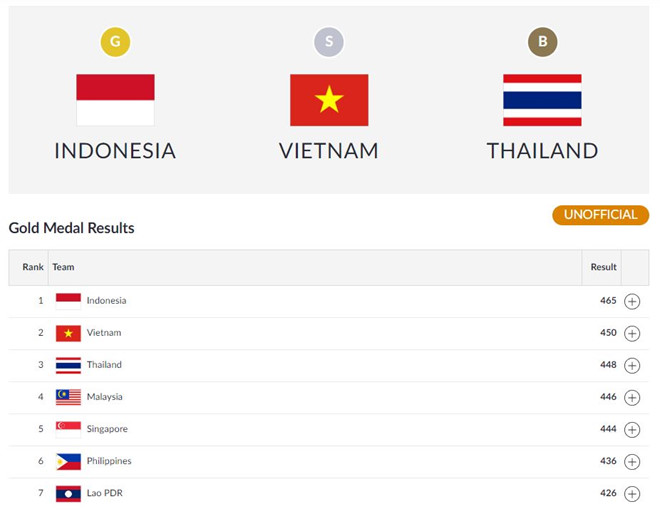Click the Result column header
Screen dimensions: 660x514
[x=604, y=267]
